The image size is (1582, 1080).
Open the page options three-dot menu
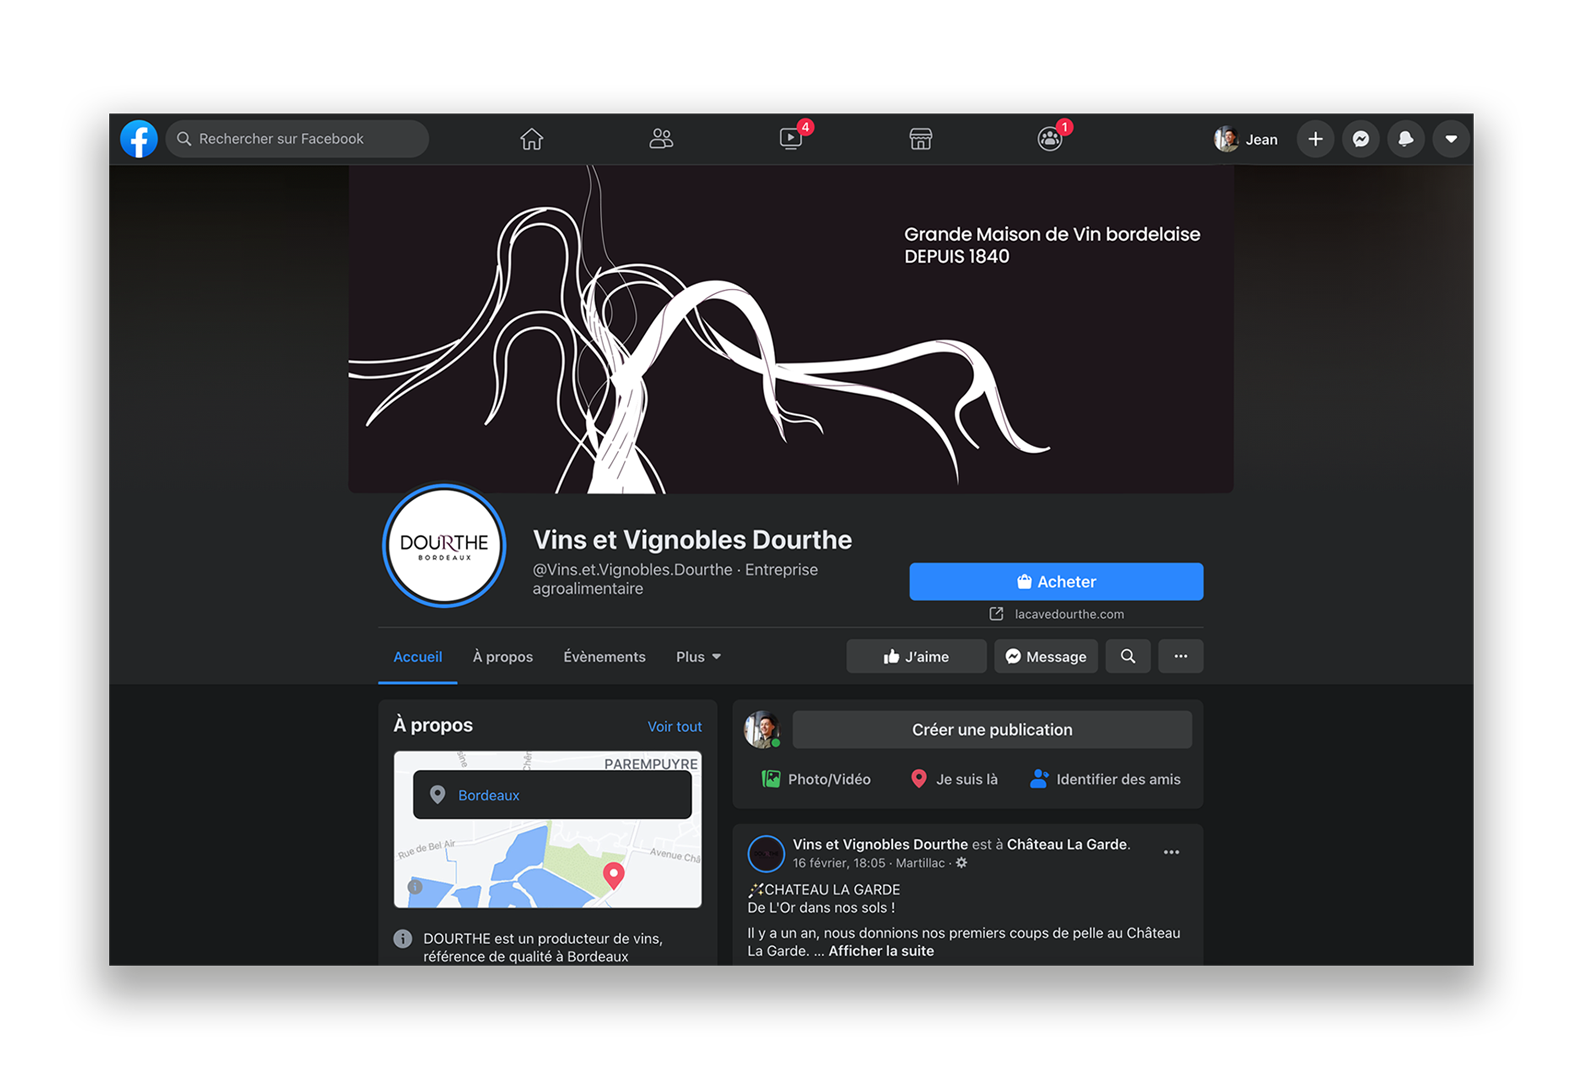click(1180, 657)
